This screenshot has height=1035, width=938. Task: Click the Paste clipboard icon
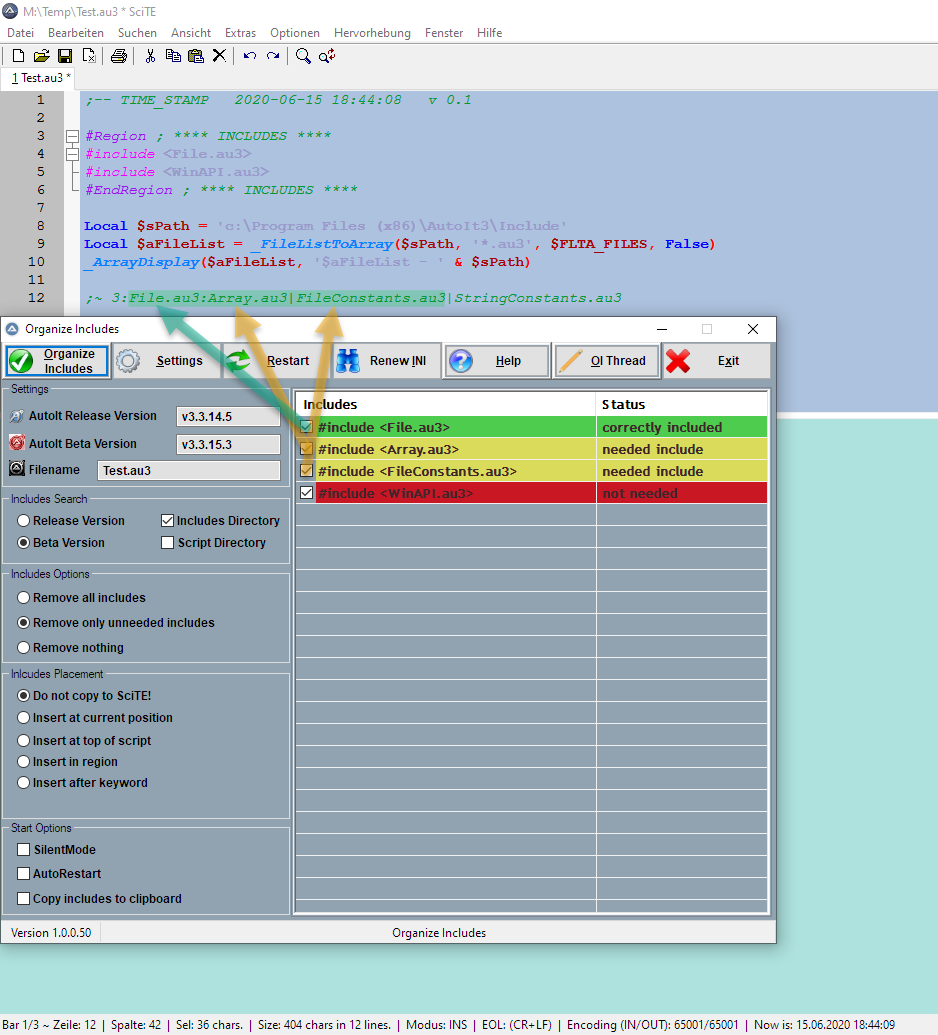click(x=196, y=56)
